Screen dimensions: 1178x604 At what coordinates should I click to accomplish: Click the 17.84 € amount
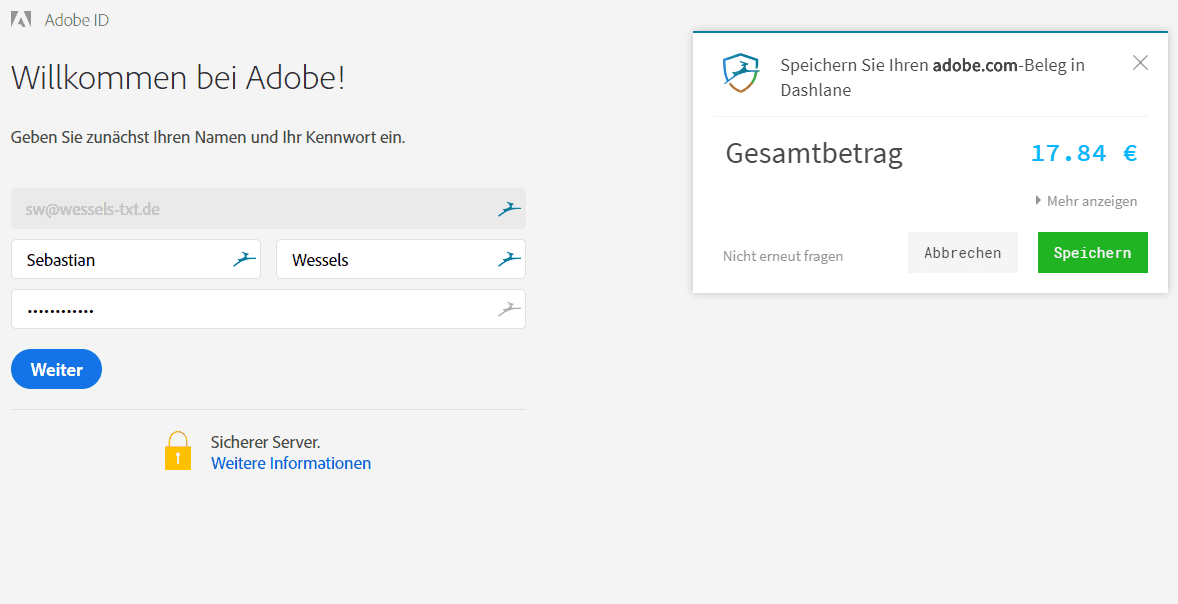pyautogui.click(x=1083, y=153)
